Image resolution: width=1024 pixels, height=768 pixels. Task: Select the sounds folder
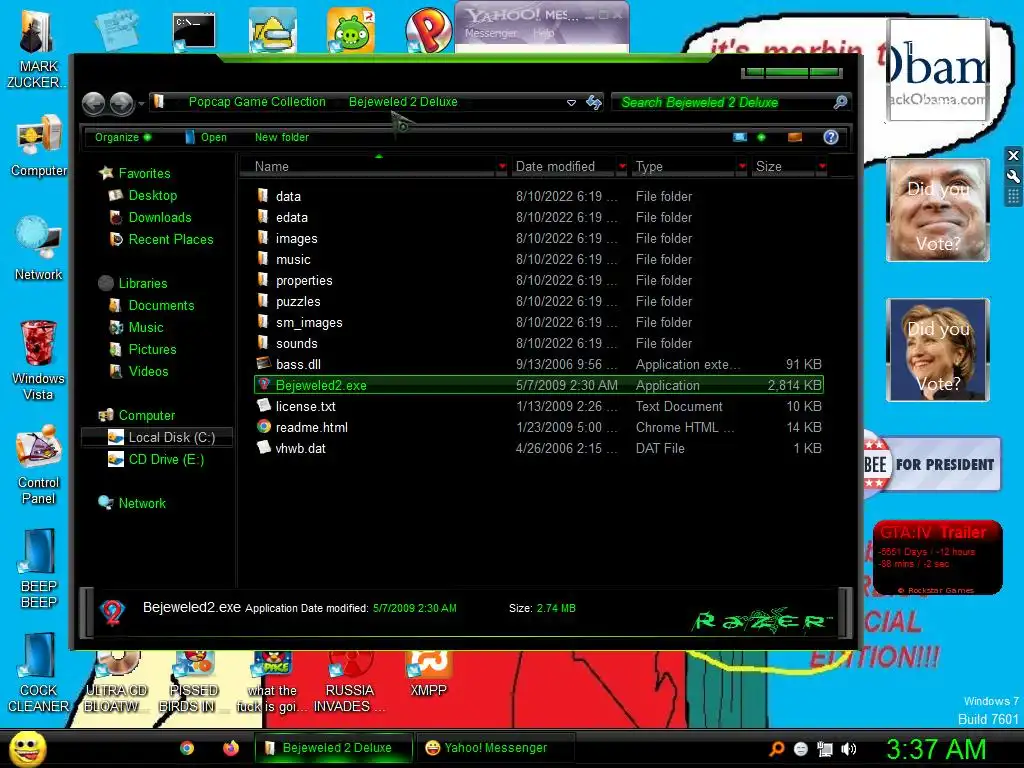[x=539, y=343]
